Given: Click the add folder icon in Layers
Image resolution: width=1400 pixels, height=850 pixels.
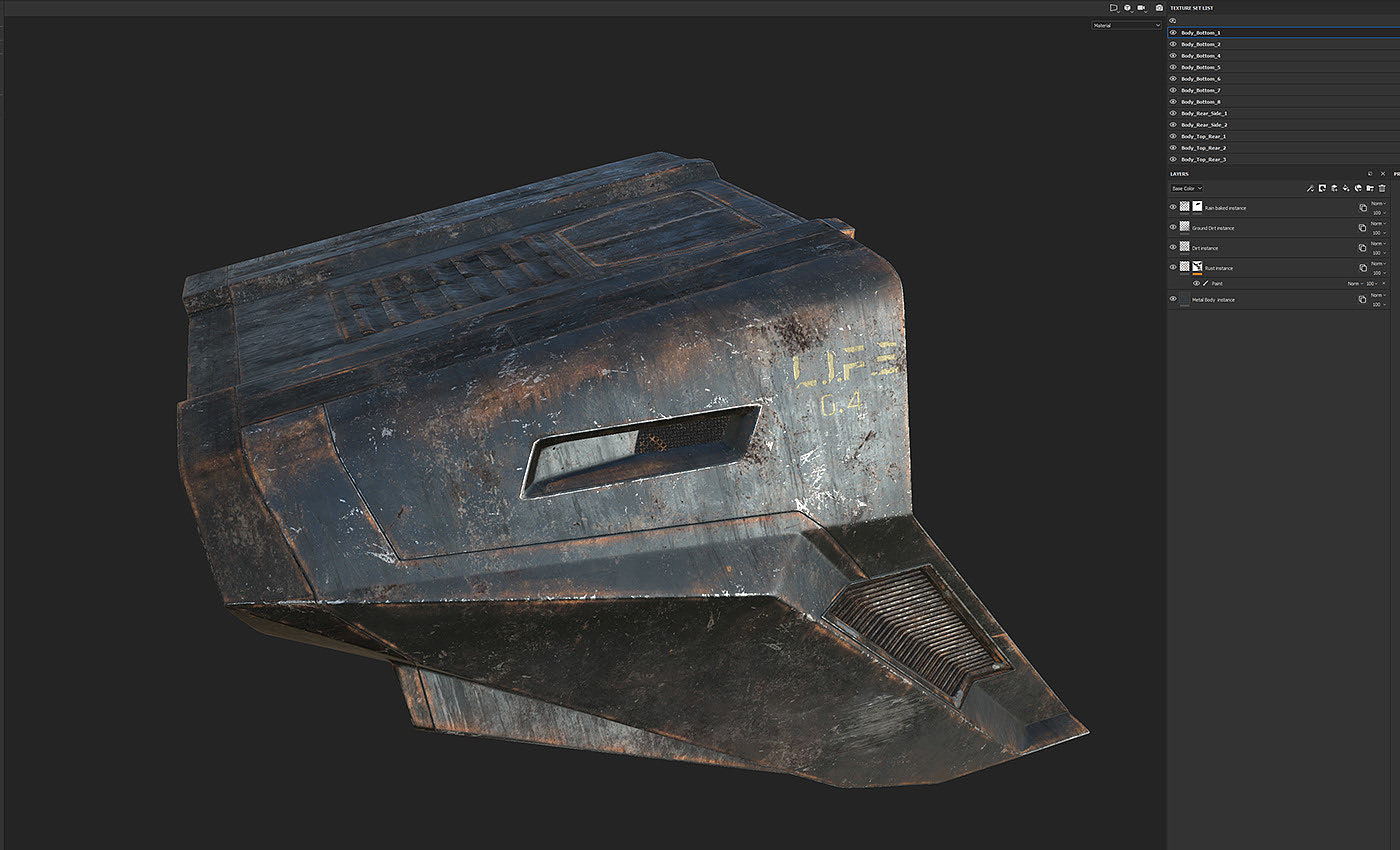Looking at the screenshot, I should [1370, 188].
